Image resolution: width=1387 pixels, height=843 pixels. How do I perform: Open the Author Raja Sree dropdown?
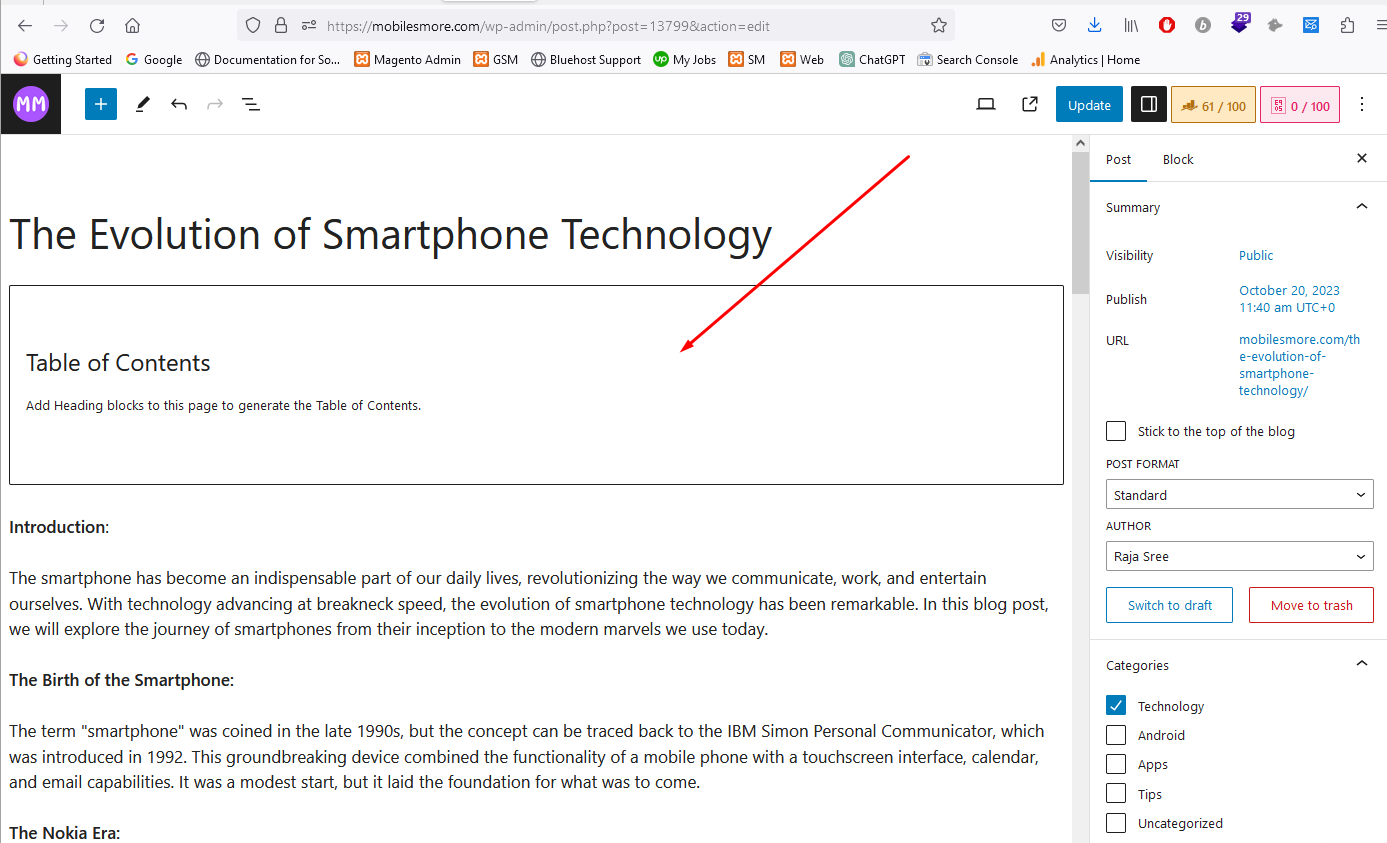click(1239, 556)
